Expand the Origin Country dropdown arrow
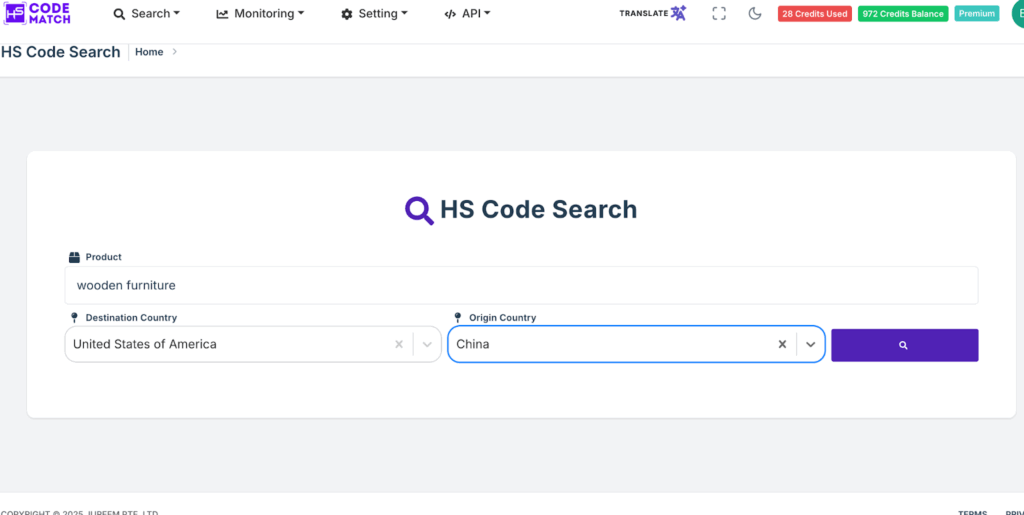 coord(811,344)
